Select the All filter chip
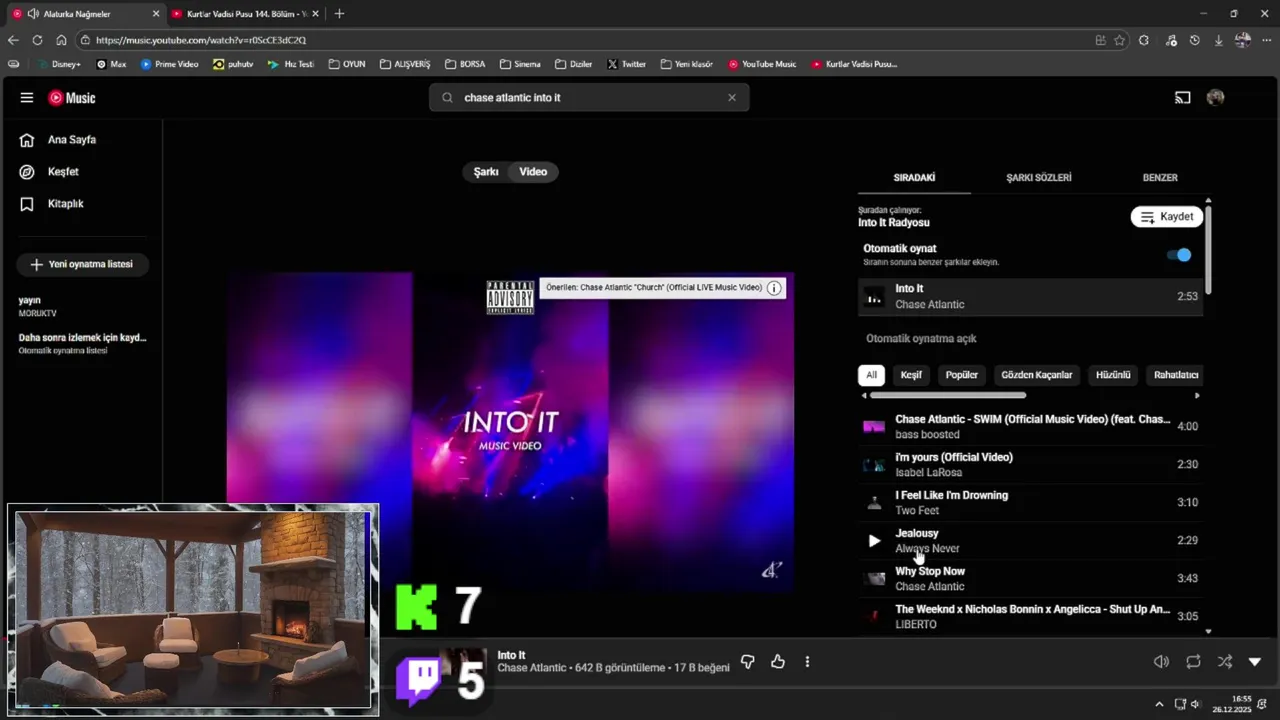The height and width of the screenshot is (720, 1280). (871, 375)
